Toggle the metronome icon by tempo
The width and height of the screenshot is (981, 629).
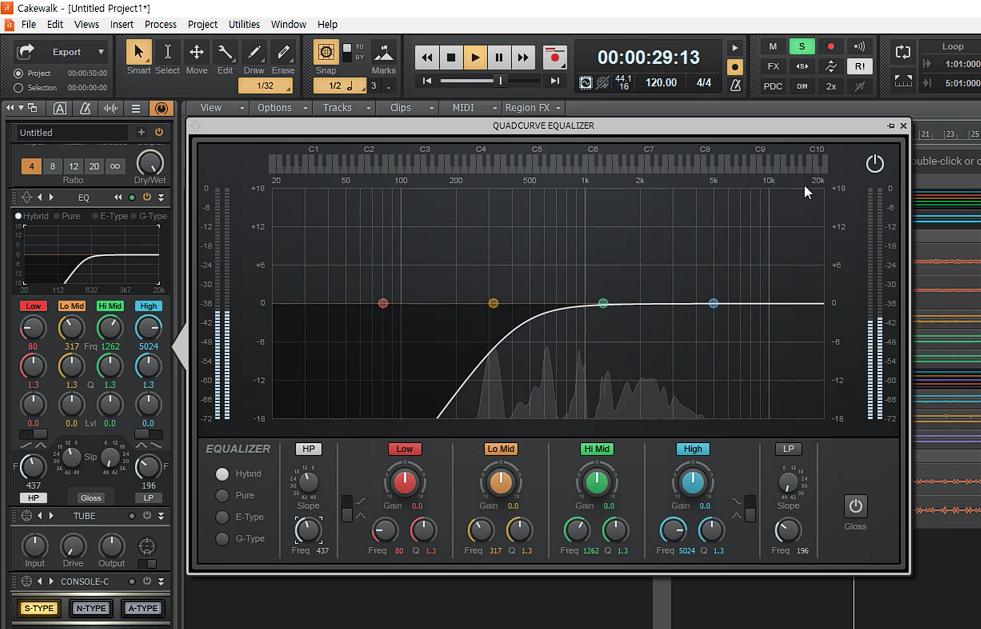736,85
